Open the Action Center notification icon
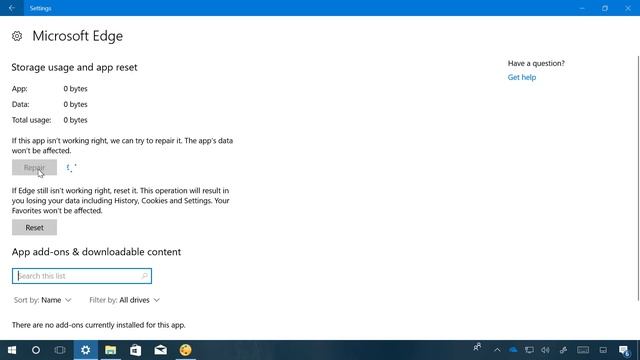Screen dimensions: 640x360 [624, 350]
